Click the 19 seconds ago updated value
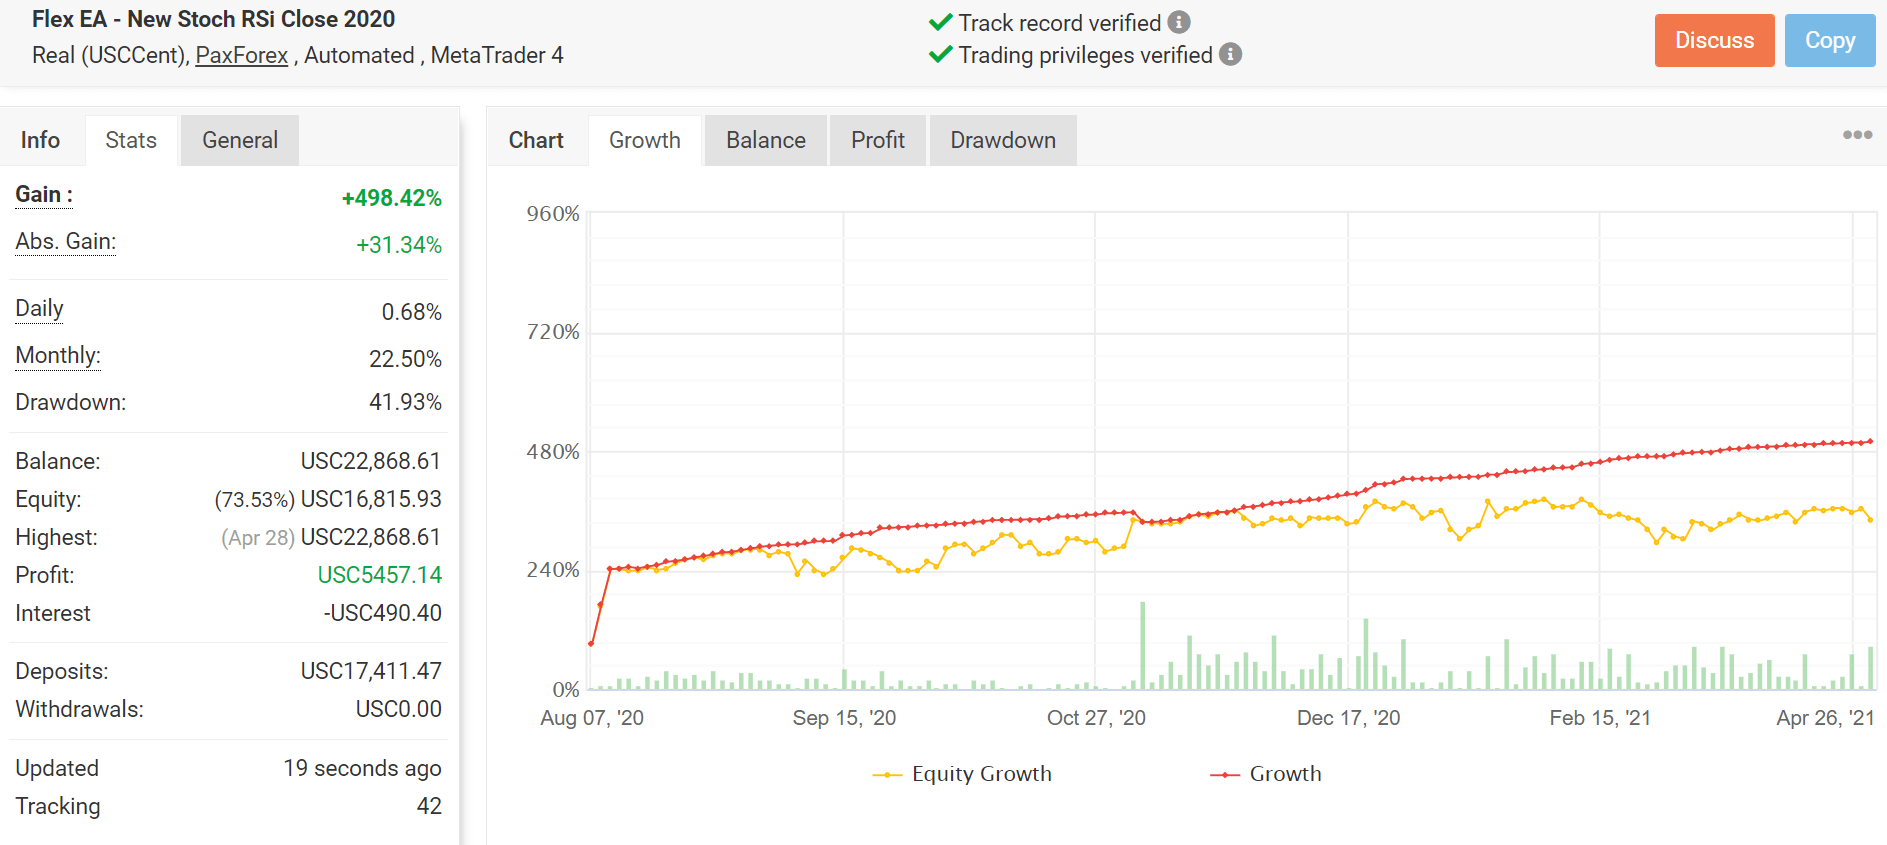 pyautogui.click(x=362, y=768)
